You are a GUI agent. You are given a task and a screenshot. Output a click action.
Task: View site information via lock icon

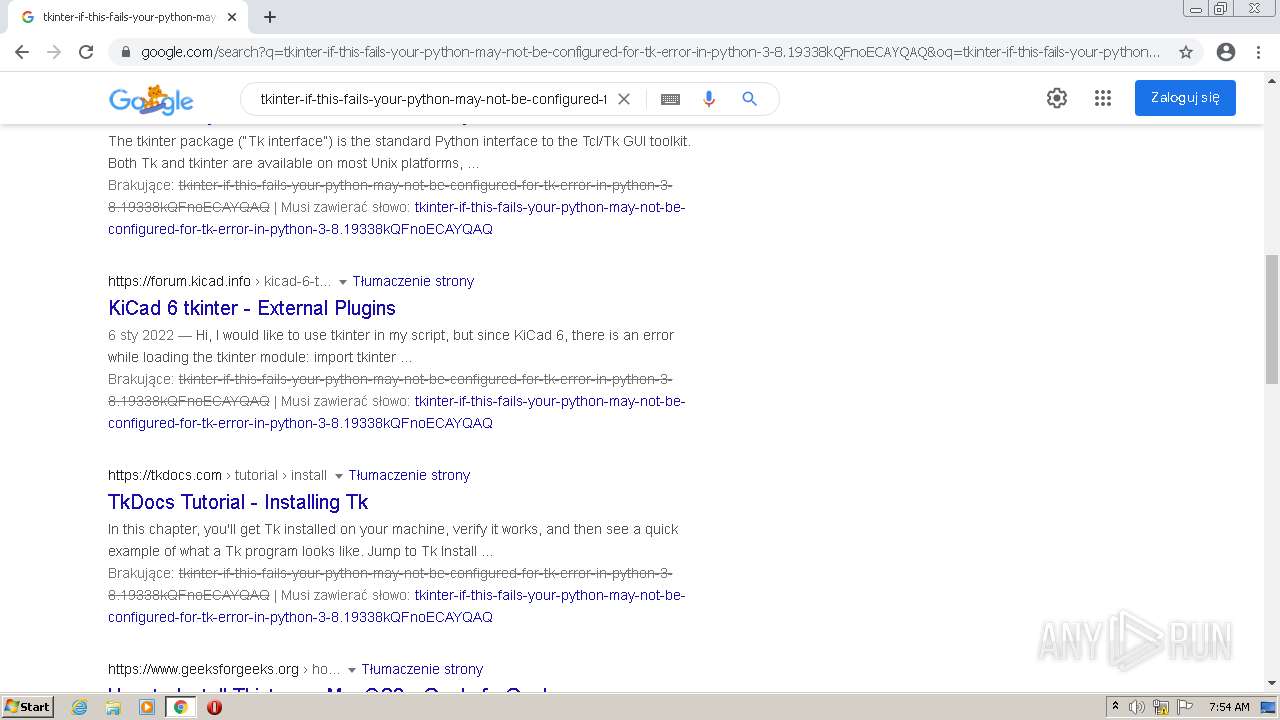click(x=126, y=52)
